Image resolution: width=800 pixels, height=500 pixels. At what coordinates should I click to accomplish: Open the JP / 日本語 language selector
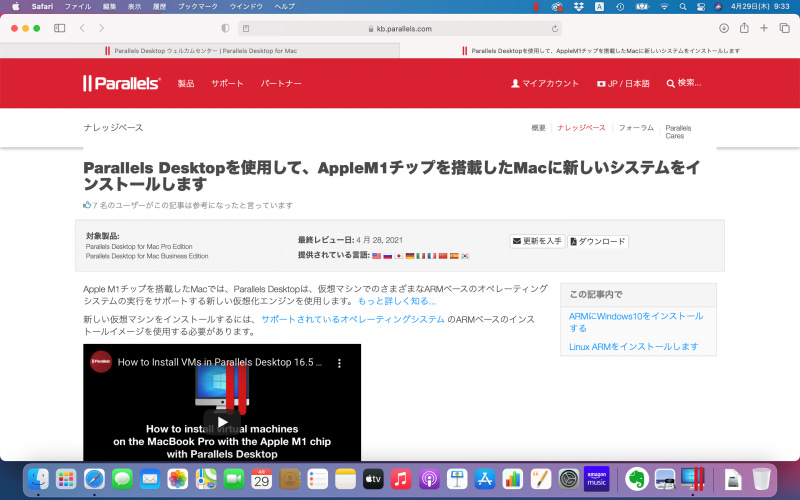(x=623, y=84)
